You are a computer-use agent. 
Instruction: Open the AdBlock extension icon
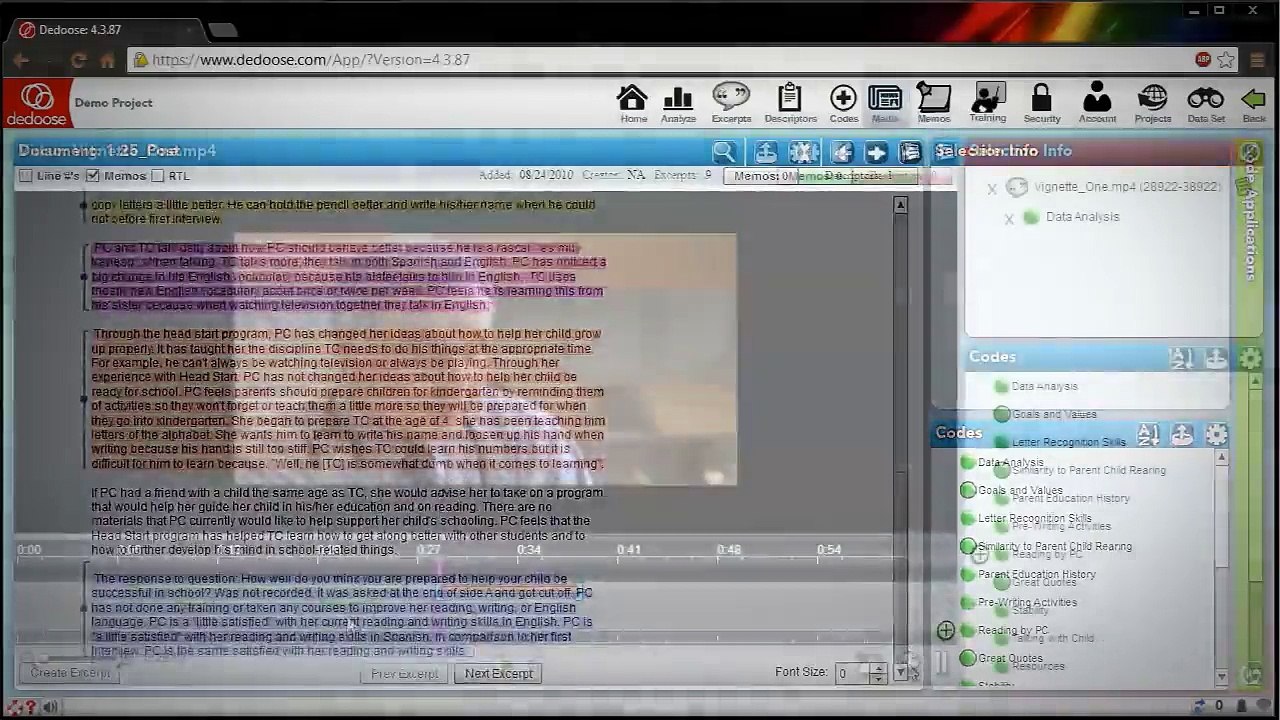tap(1203, 60)
